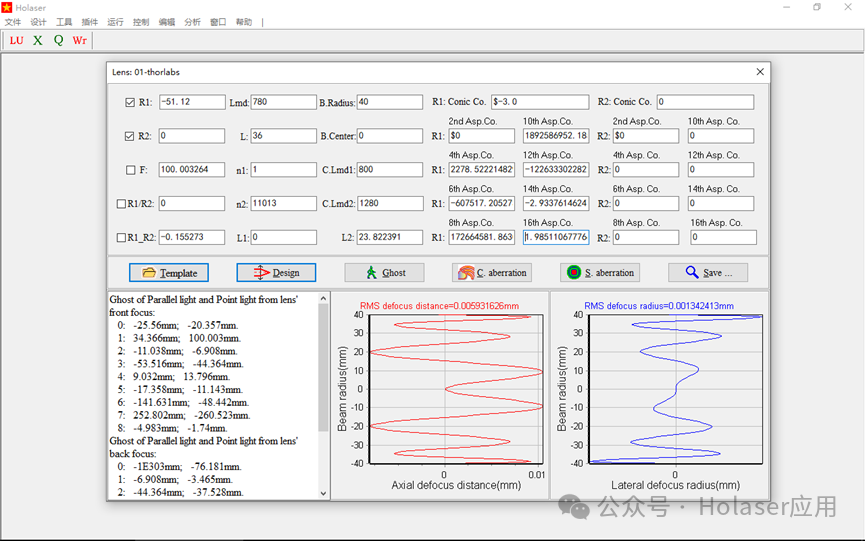Open the 分析 menu
Viewport: 865px width, 541px height.
click(x=192, y=22)
